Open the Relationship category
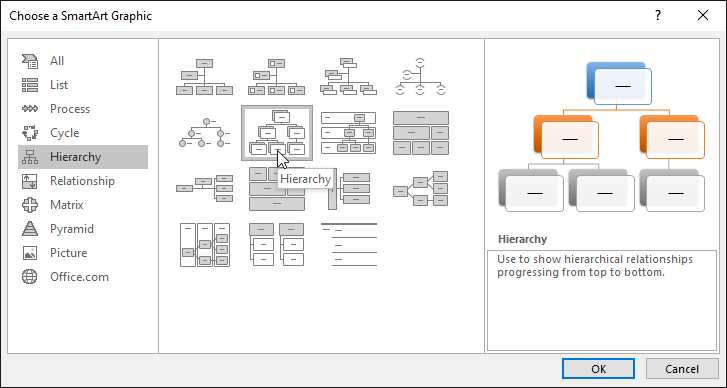Image resolution: width=727 pixels, height=388 pixels. click(x=83, y=181)
